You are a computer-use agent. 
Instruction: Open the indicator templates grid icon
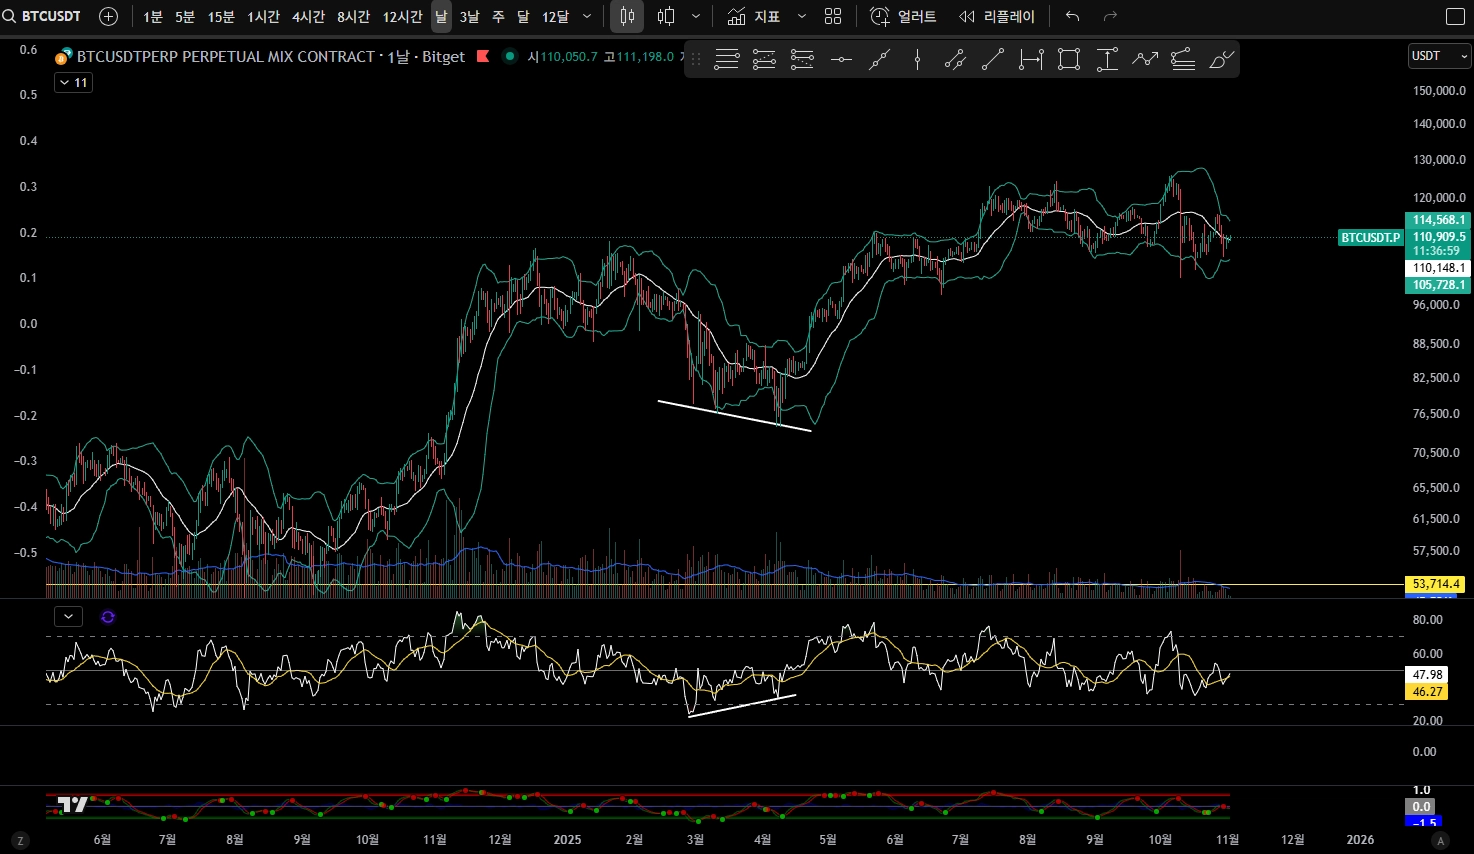pyautogui.click(x=833, y=16)
